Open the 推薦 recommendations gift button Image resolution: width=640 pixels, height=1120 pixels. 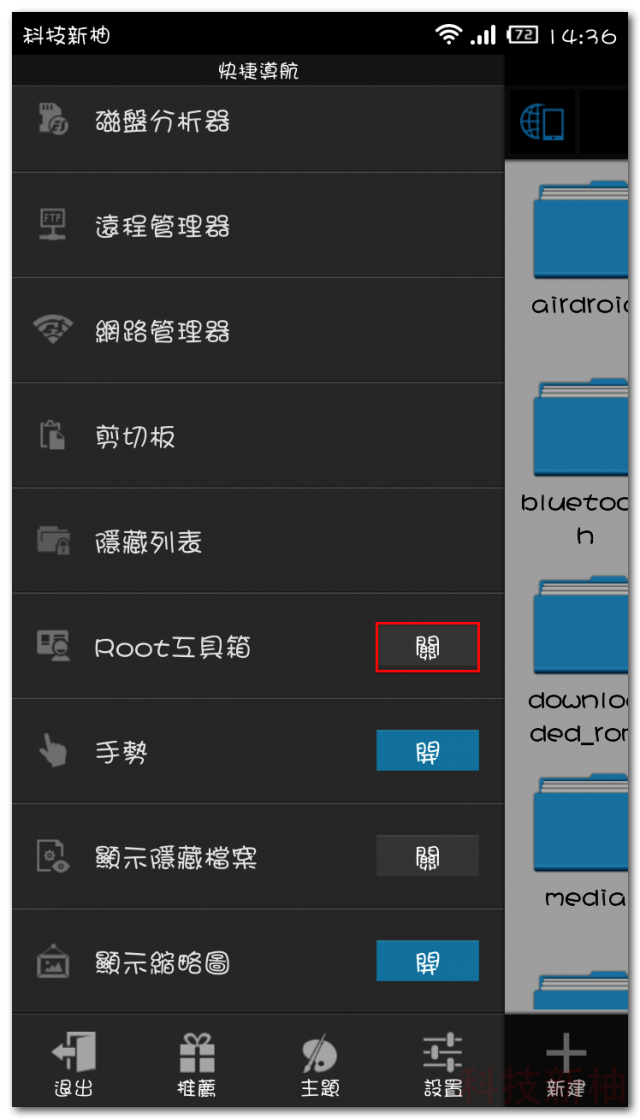[x=196, y=1064]
